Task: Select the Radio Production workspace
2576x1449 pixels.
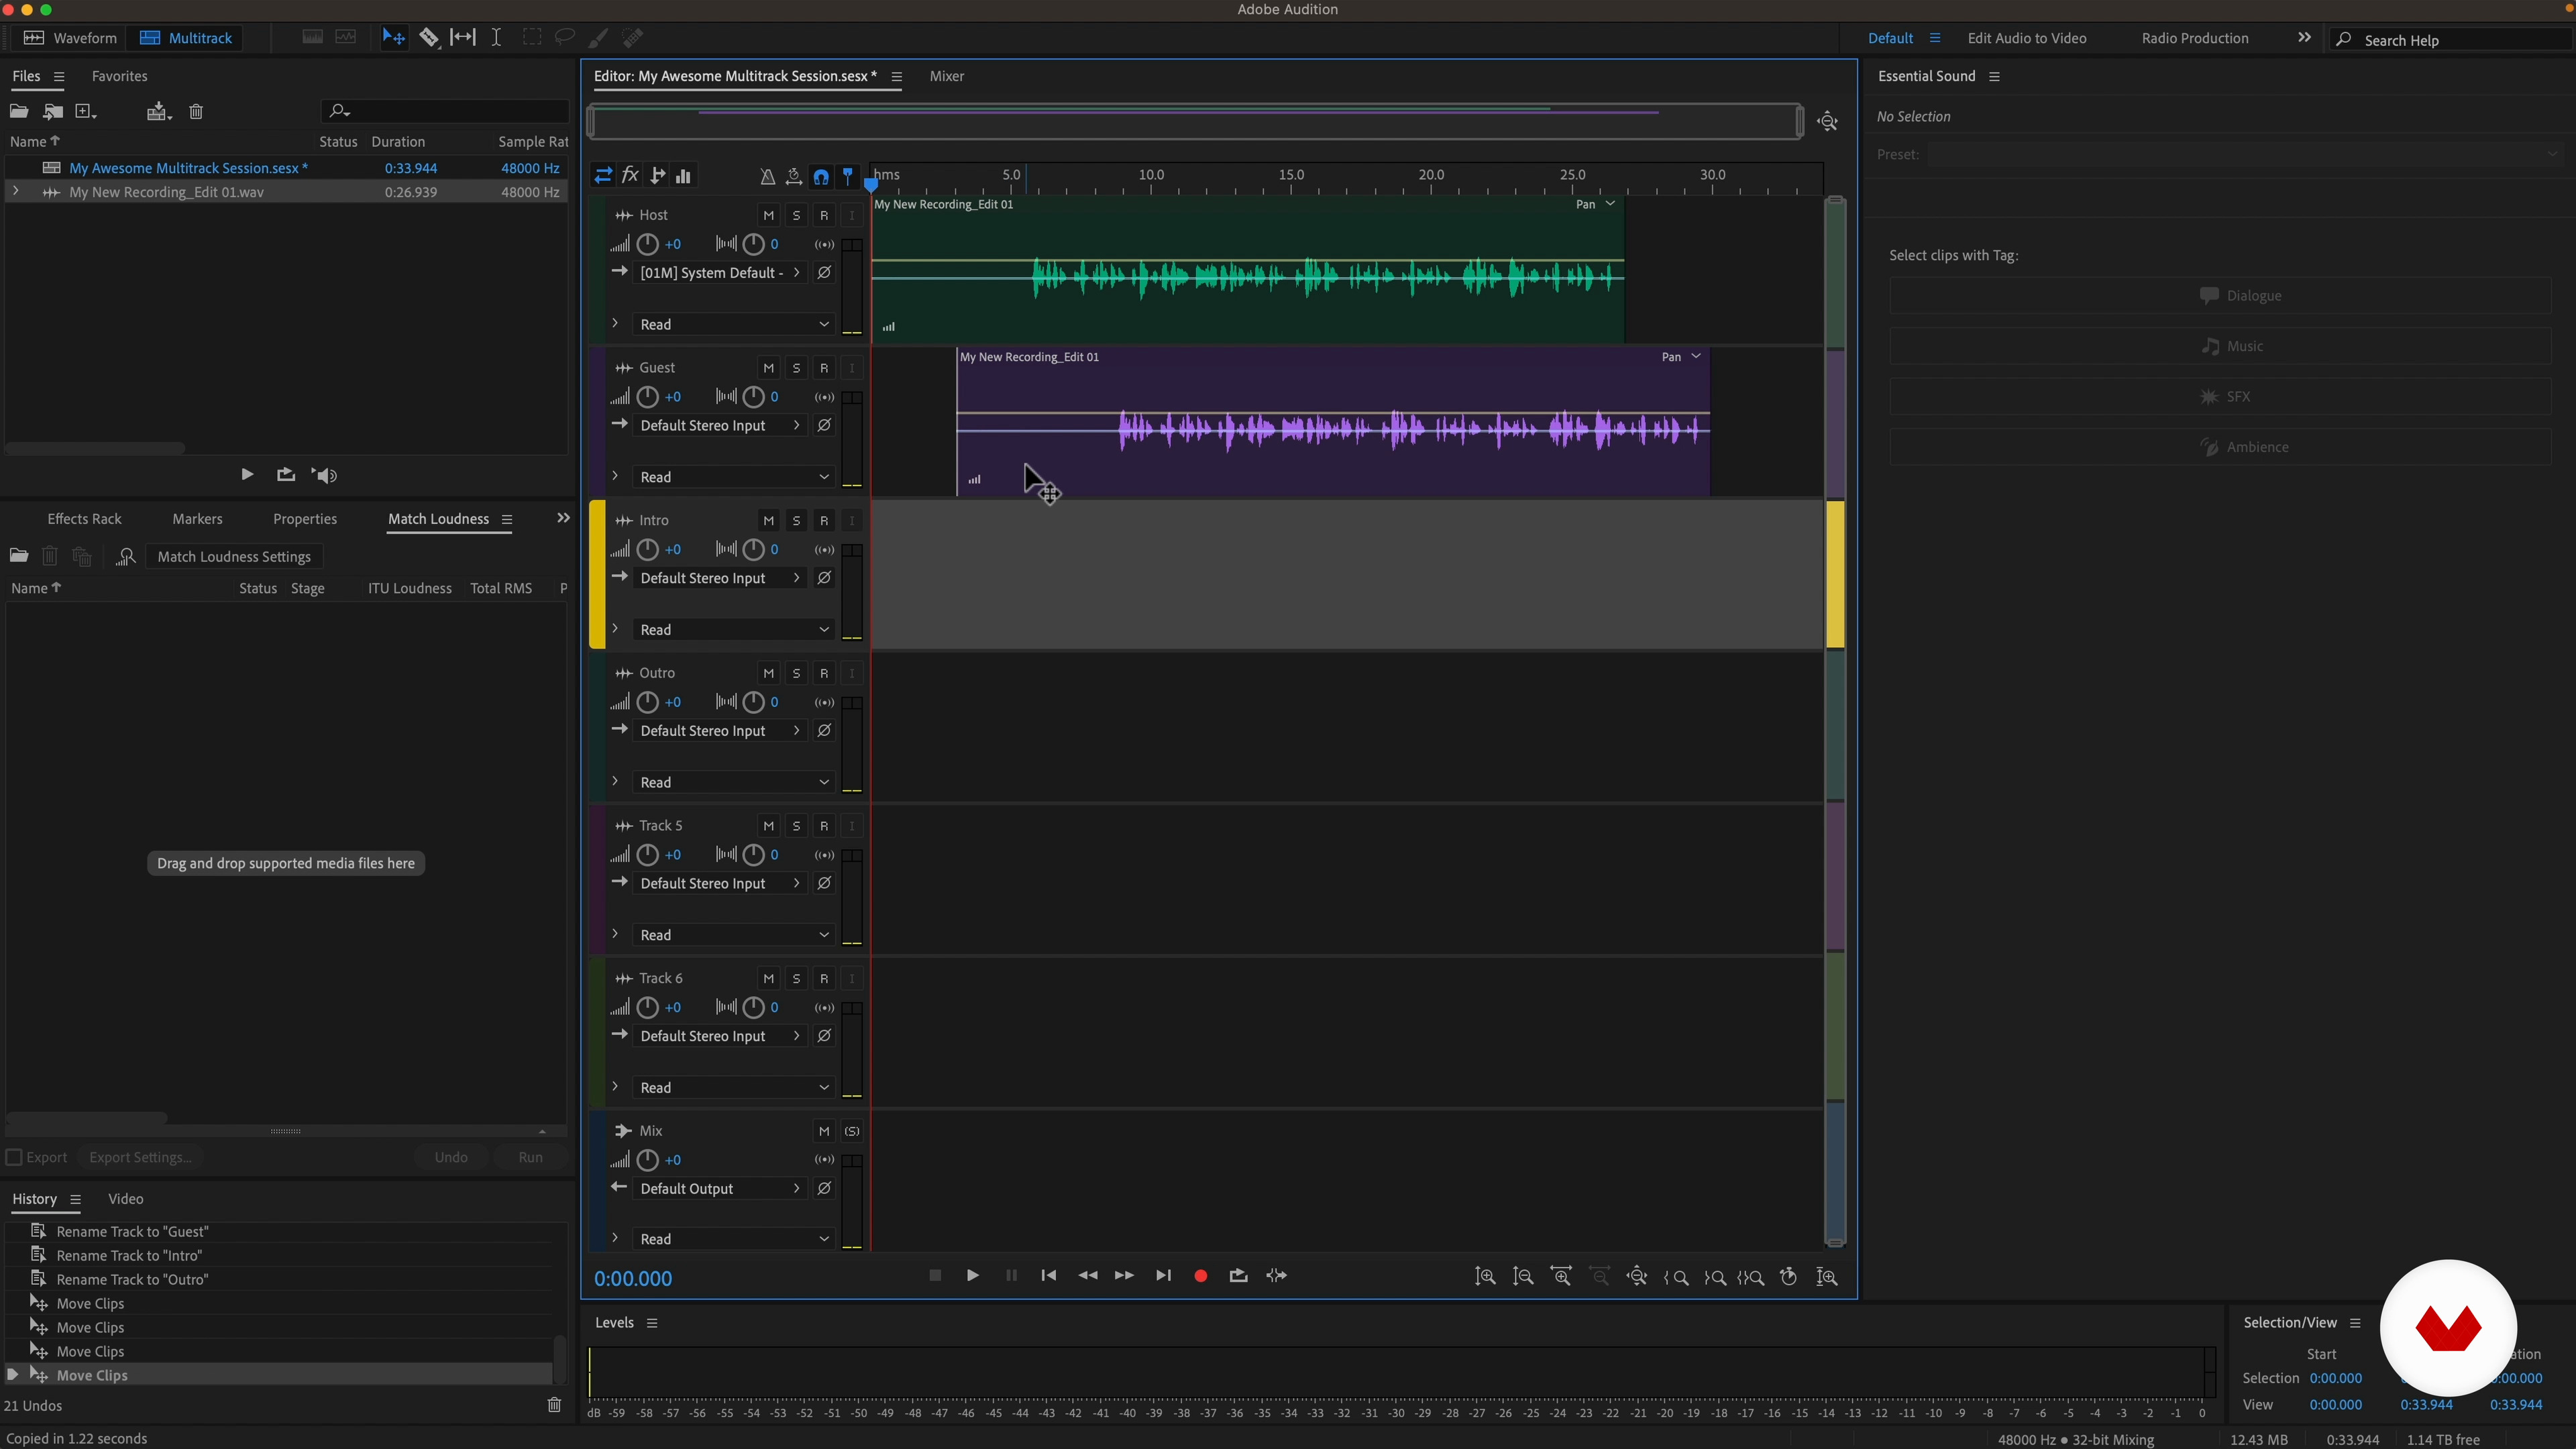Action: [2195, 38]
